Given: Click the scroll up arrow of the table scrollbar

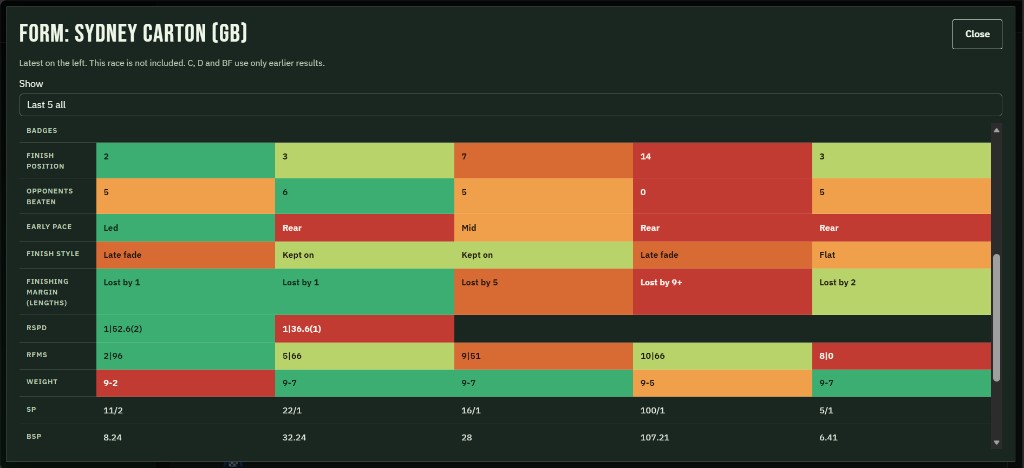Looking at the screenshot, I should point(996,130).
